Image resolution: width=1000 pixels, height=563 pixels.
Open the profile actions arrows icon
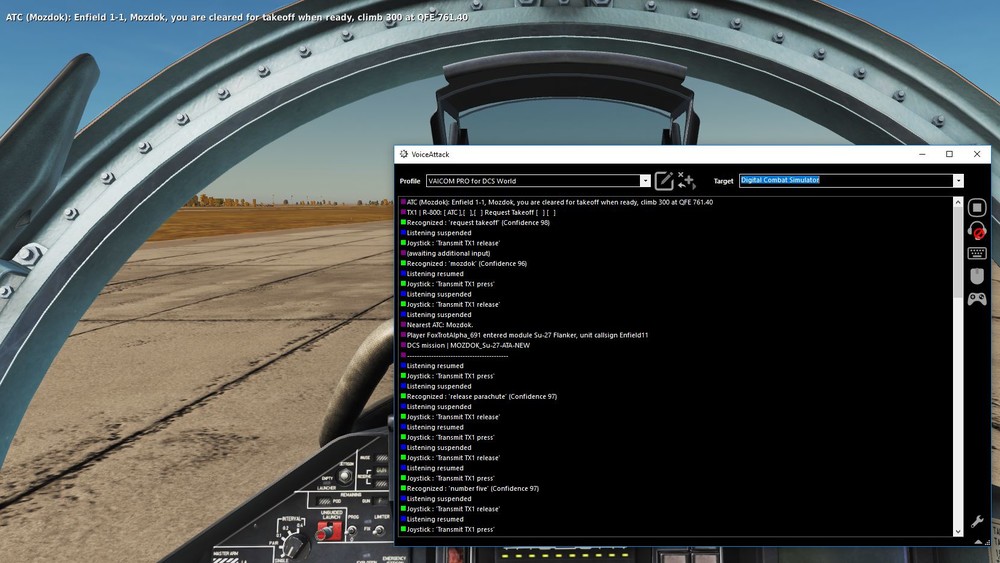(686, 180)
